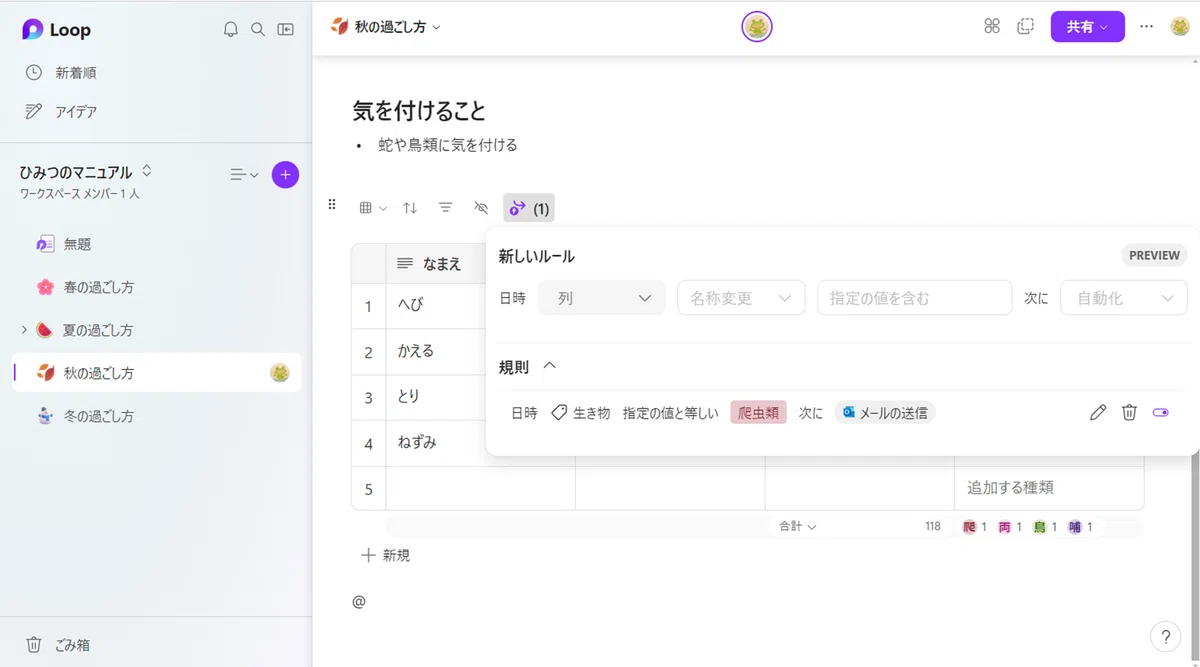Select row number 5

(368, 489)
